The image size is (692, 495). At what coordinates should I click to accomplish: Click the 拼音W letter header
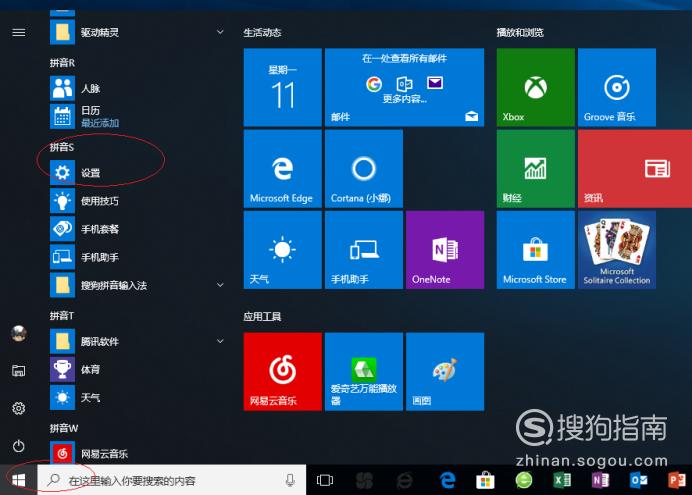pyautogui.click(x=64, y=428)
